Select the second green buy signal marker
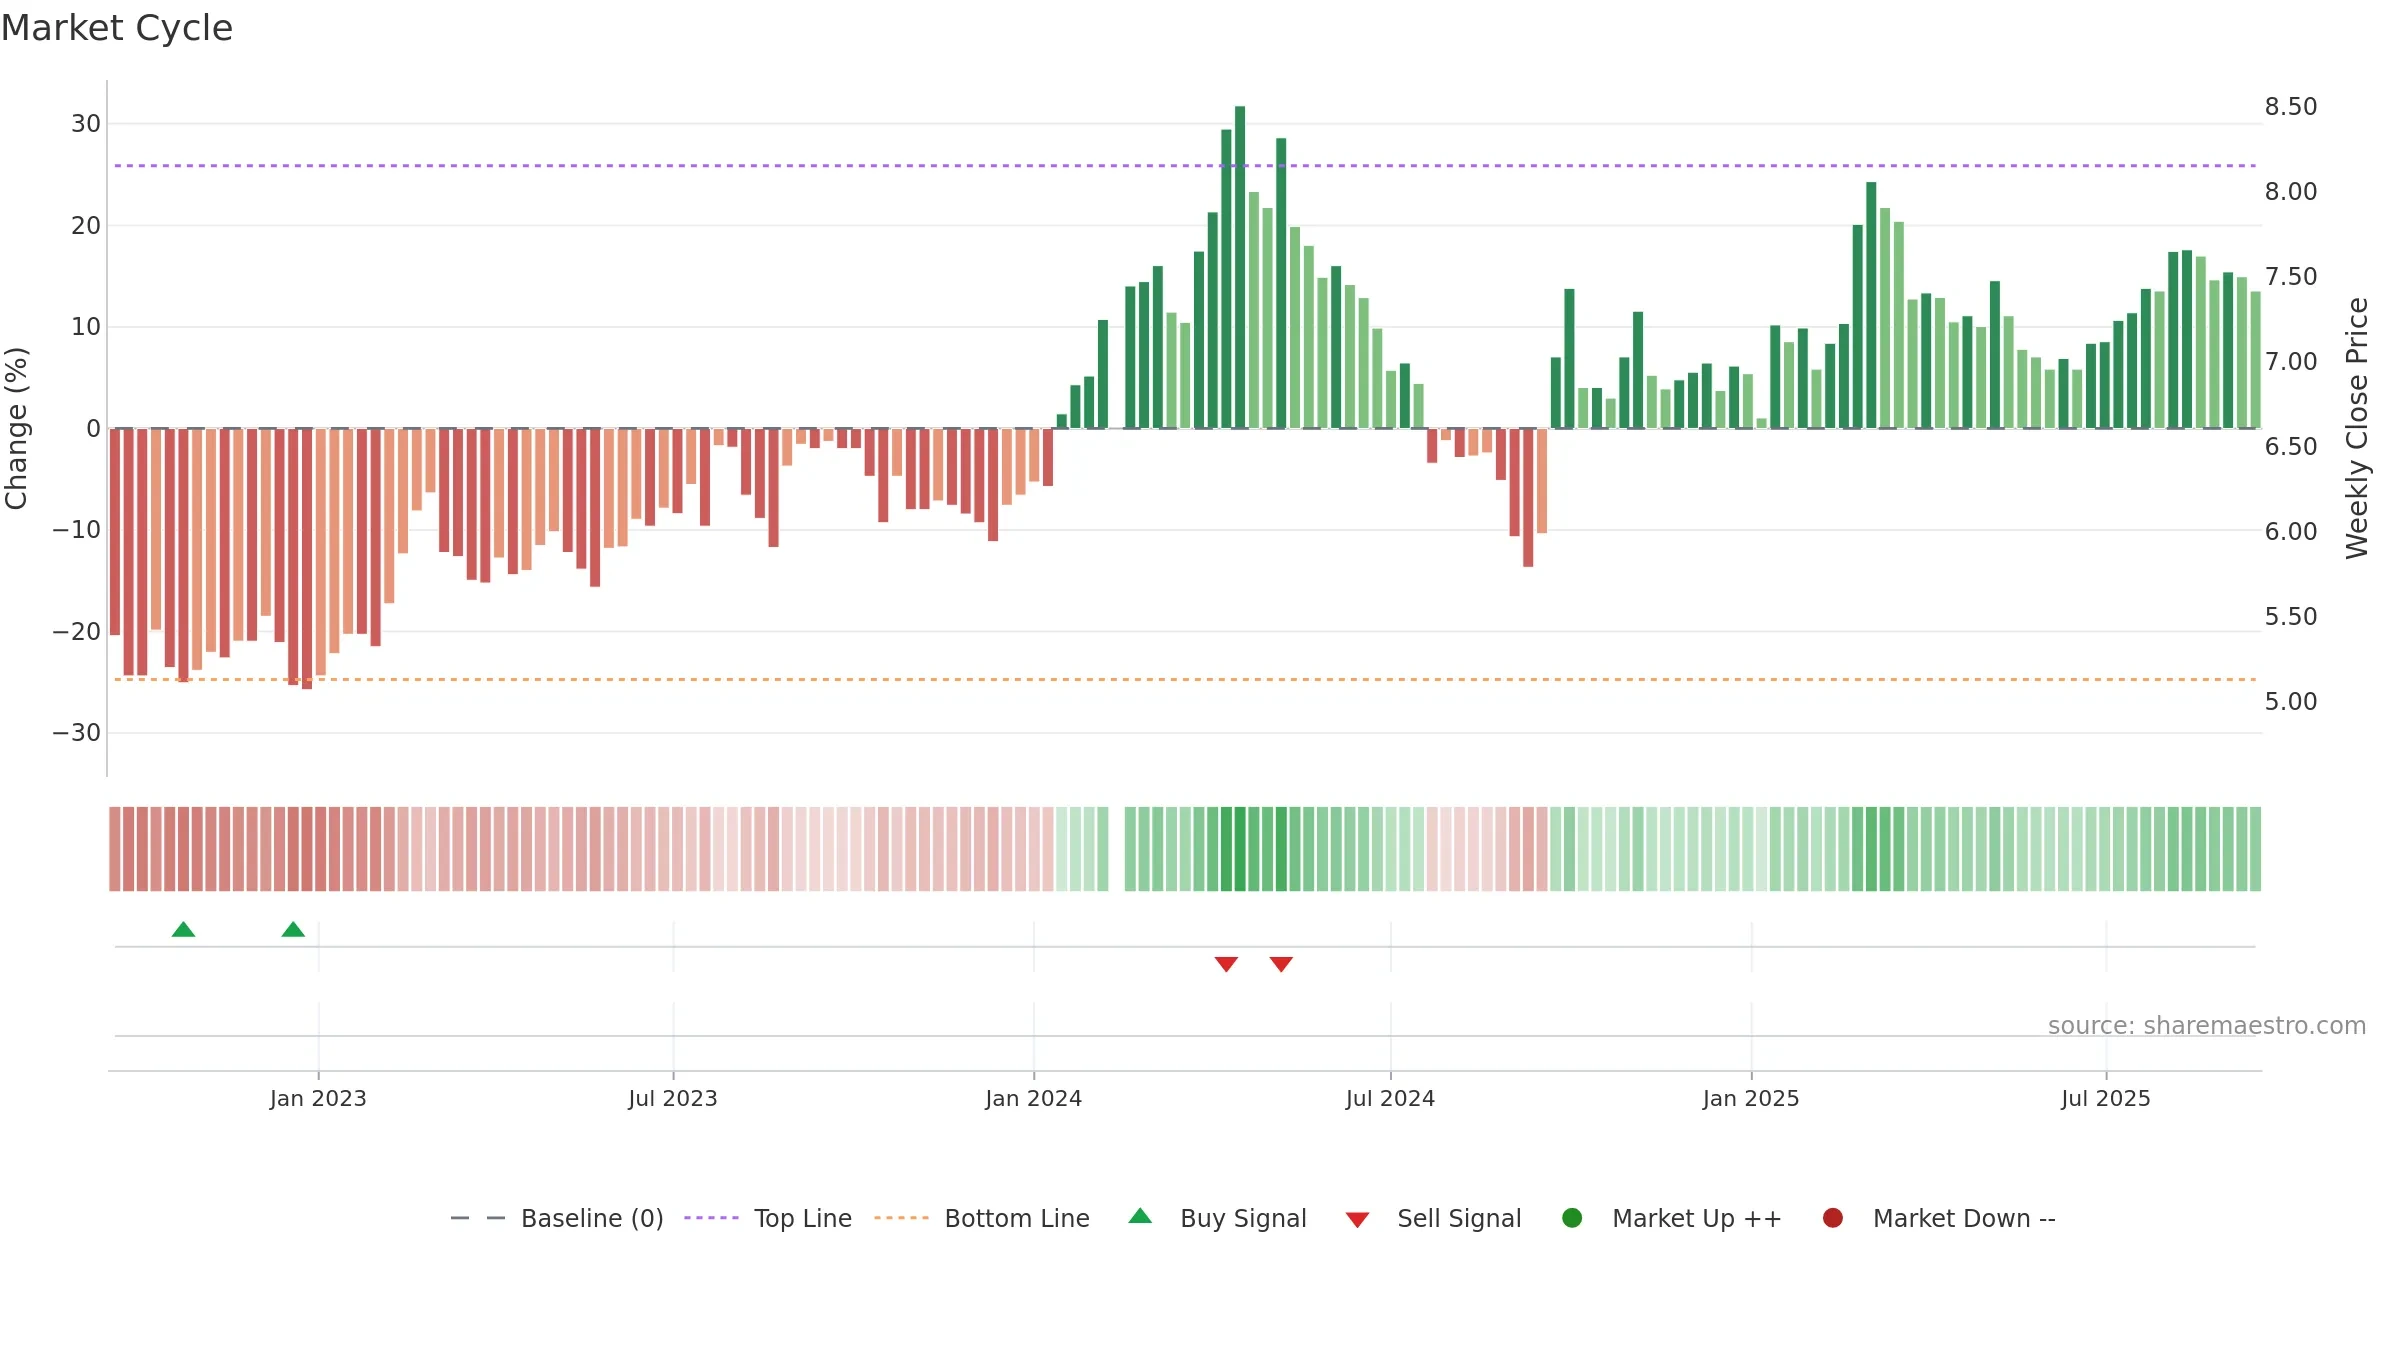The width and height of the screenshot is (2400, 1350). pos(293,929)
